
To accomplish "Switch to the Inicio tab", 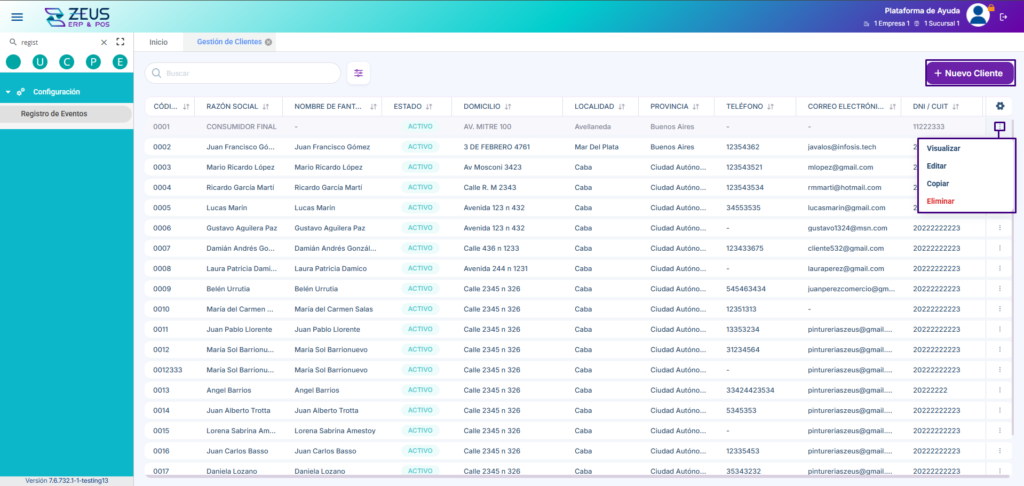I will coord(159,42).
